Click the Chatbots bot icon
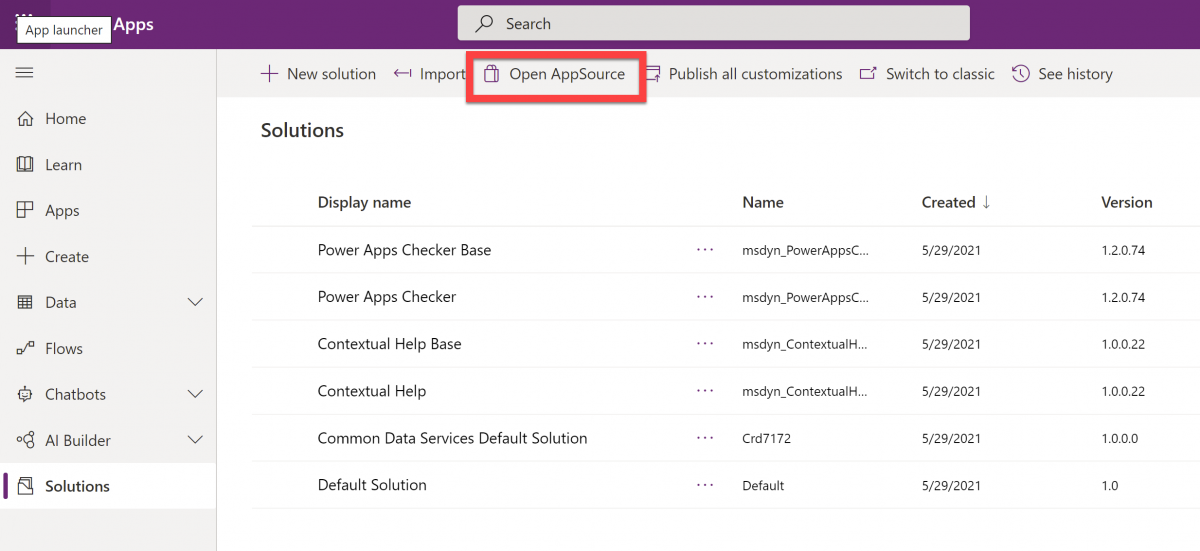The image size is (1200, 551). (26, 395)
